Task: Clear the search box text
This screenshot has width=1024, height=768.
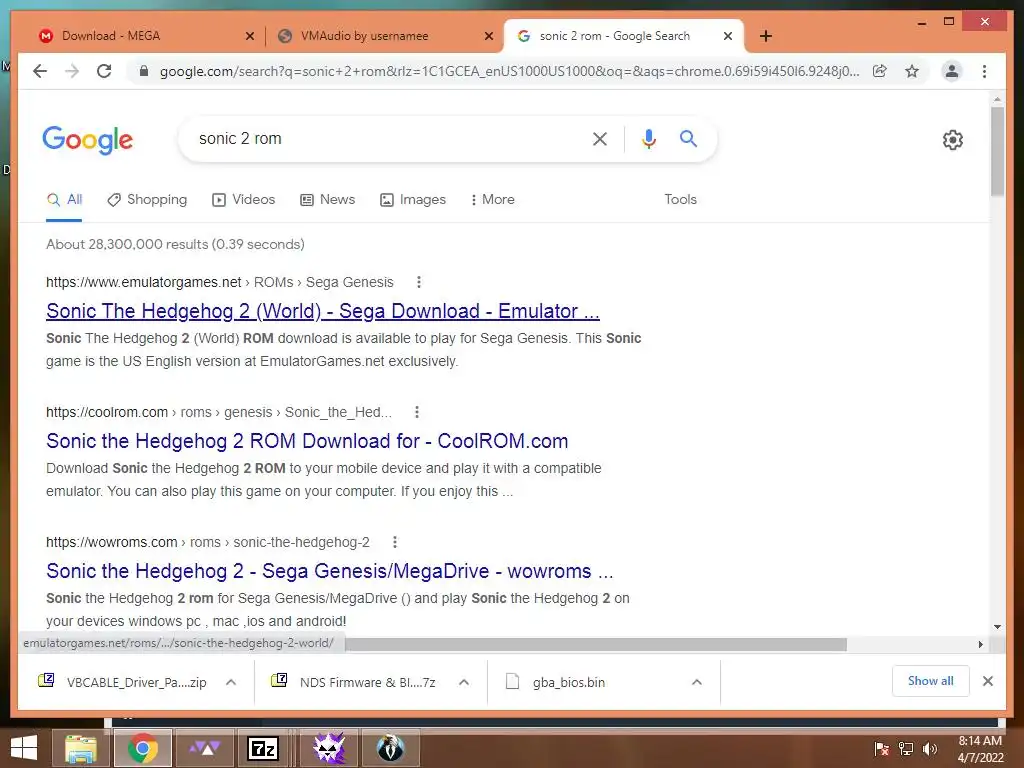Action: pos(600,138)
